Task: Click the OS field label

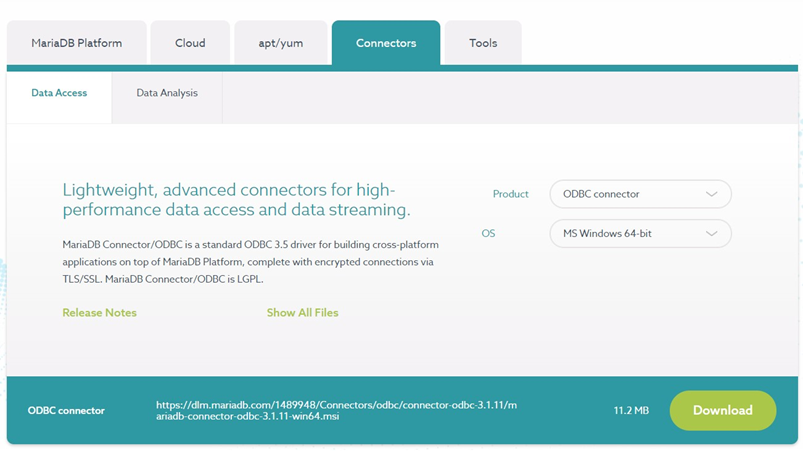Action: (x=488, y=234)
